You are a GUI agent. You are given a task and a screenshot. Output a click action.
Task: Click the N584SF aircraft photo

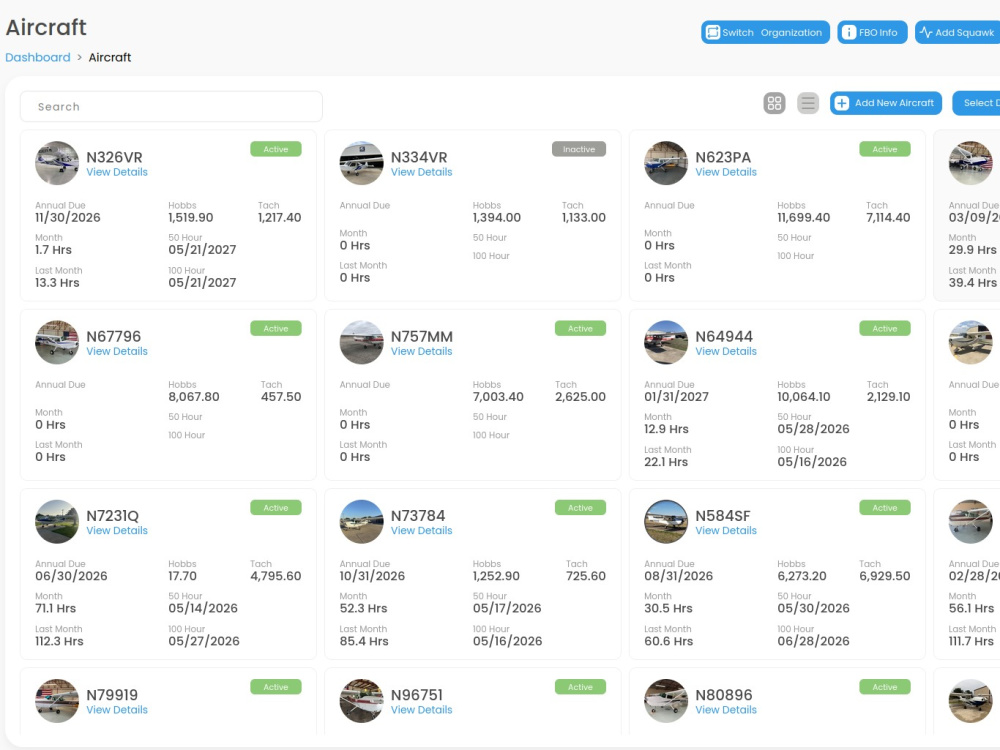666,522
